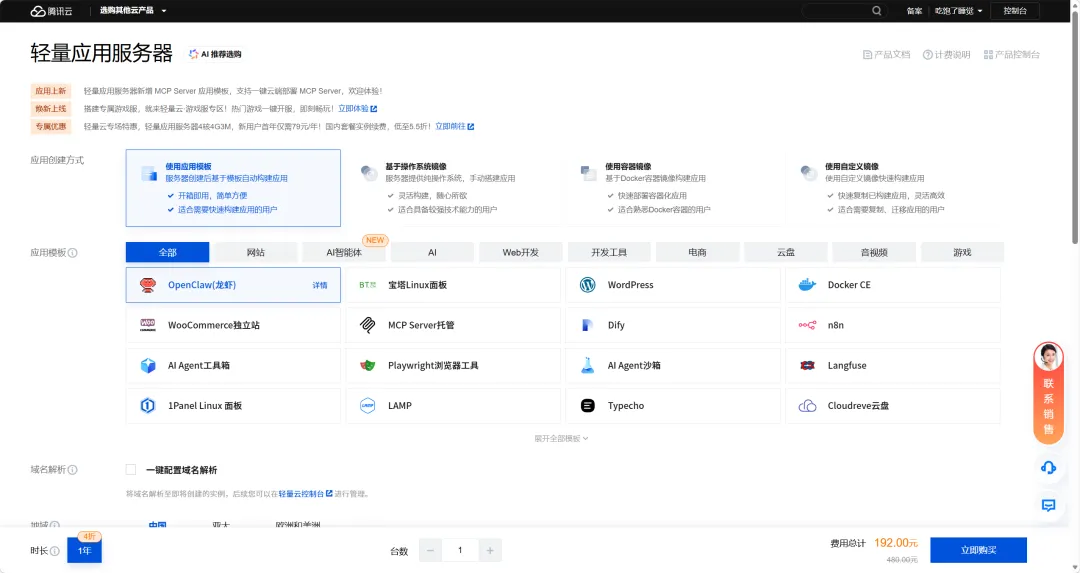Choose the MCP Server托管 icon
Screen dimensions: 1080x573
point(368,325)
